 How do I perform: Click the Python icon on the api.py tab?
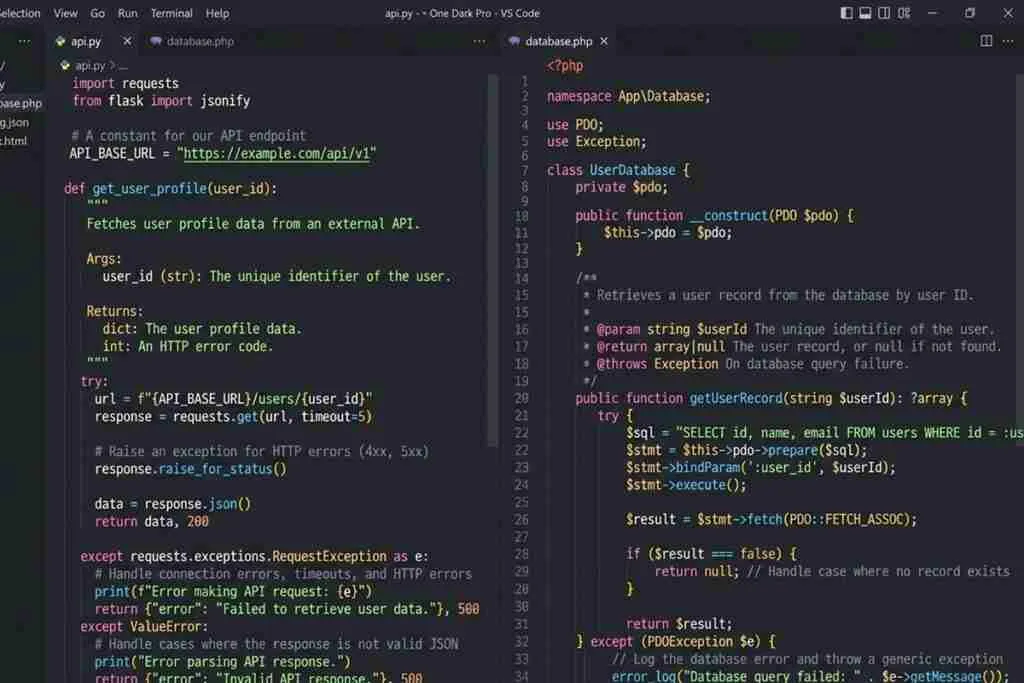pyautogui.click(x=61, y=41)
